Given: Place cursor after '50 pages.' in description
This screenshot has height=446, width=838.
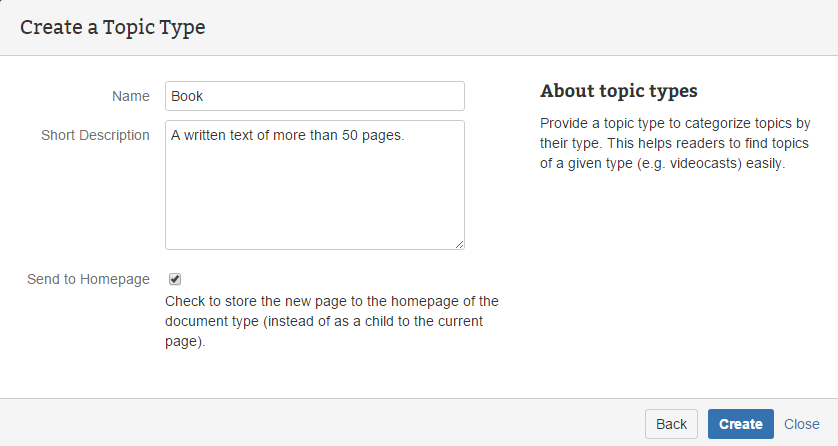Looking at the screenshot, I should tap(406, 135).
